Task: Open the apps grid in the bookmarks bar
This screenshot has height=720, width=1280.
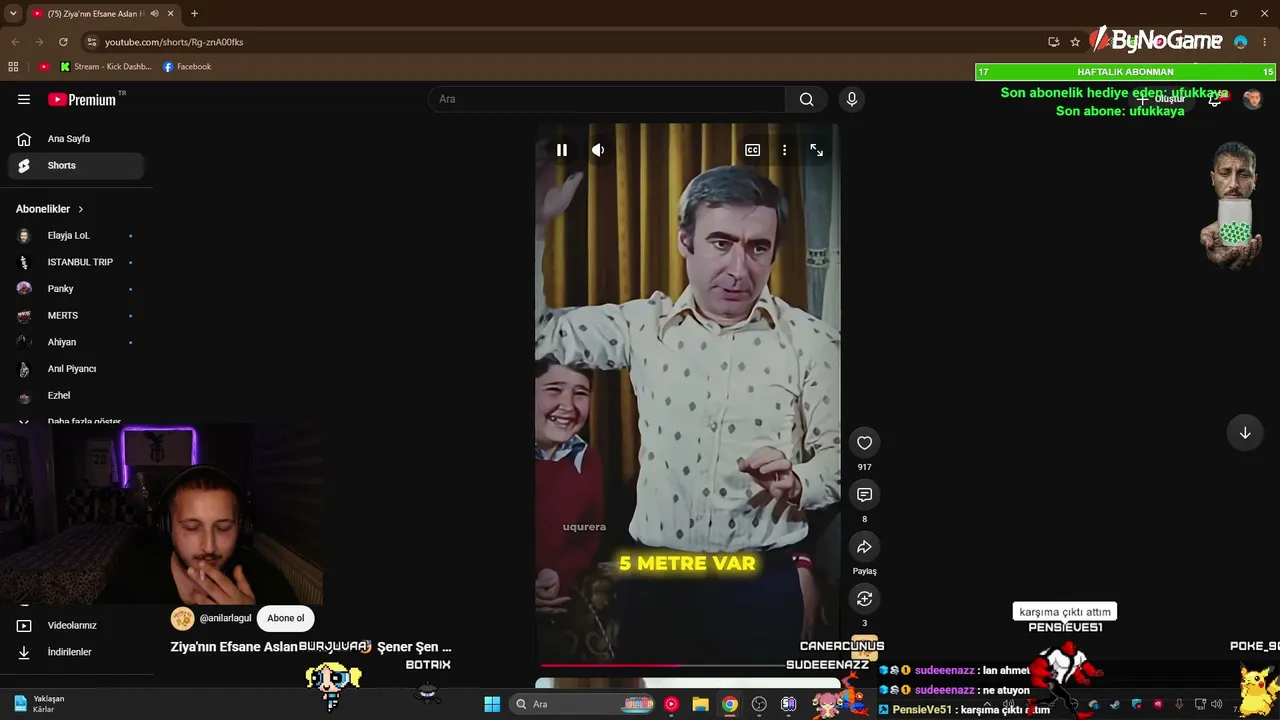Action: pos(13,67)
